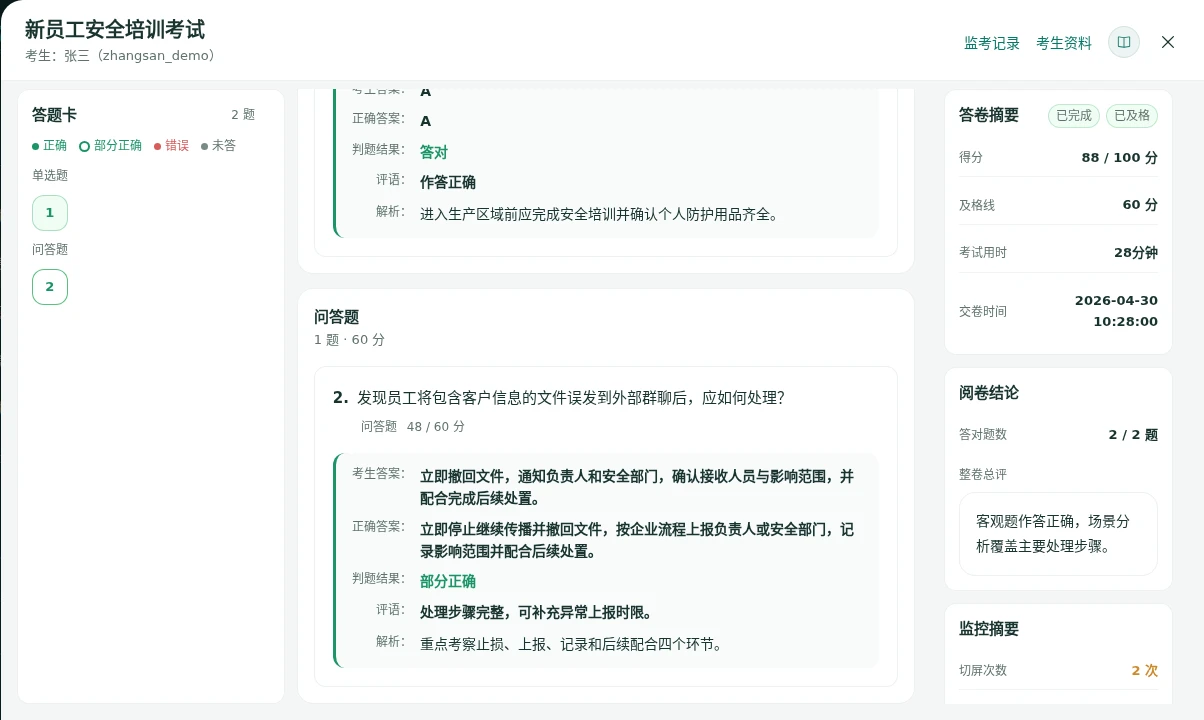Close the exam review dialog

[1168, 42]
